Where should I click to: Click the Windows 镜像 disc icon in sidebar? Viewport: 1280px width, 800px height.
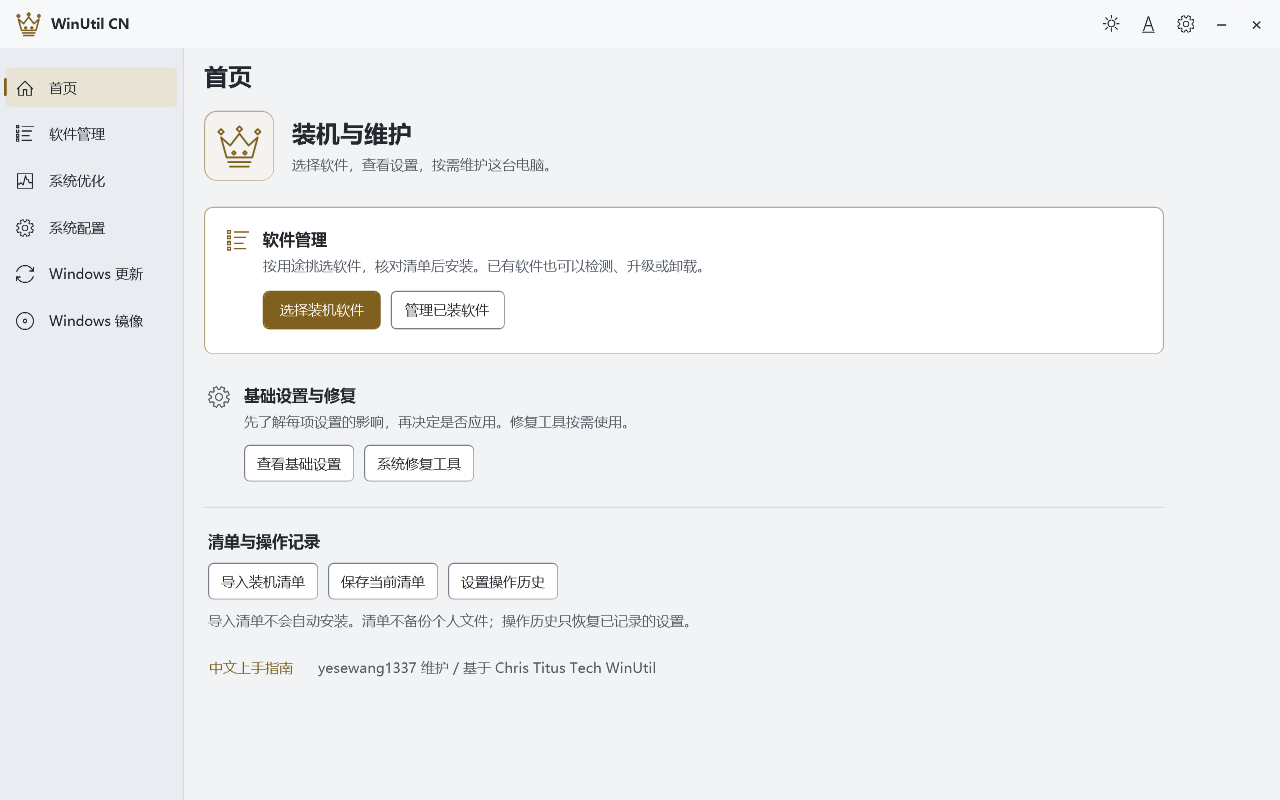coord(25,321)
